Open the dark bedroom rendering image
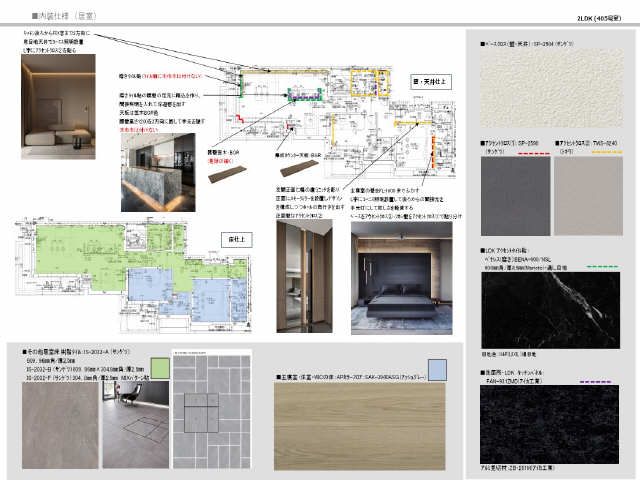 [402, 278]
